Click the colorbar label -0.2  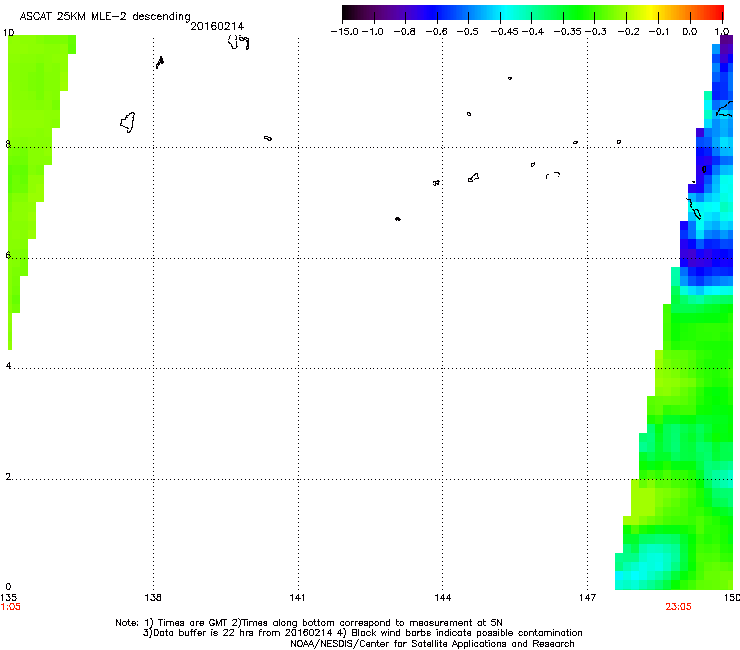pyautogui.click(x=628, y=32)
